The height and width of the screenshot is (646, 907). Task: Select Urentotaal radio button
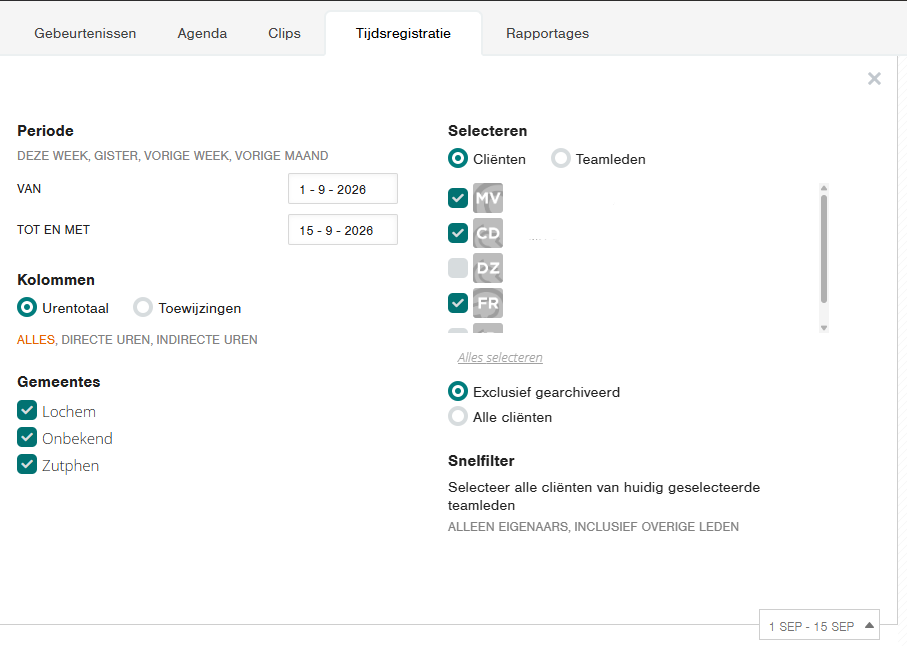27,308
